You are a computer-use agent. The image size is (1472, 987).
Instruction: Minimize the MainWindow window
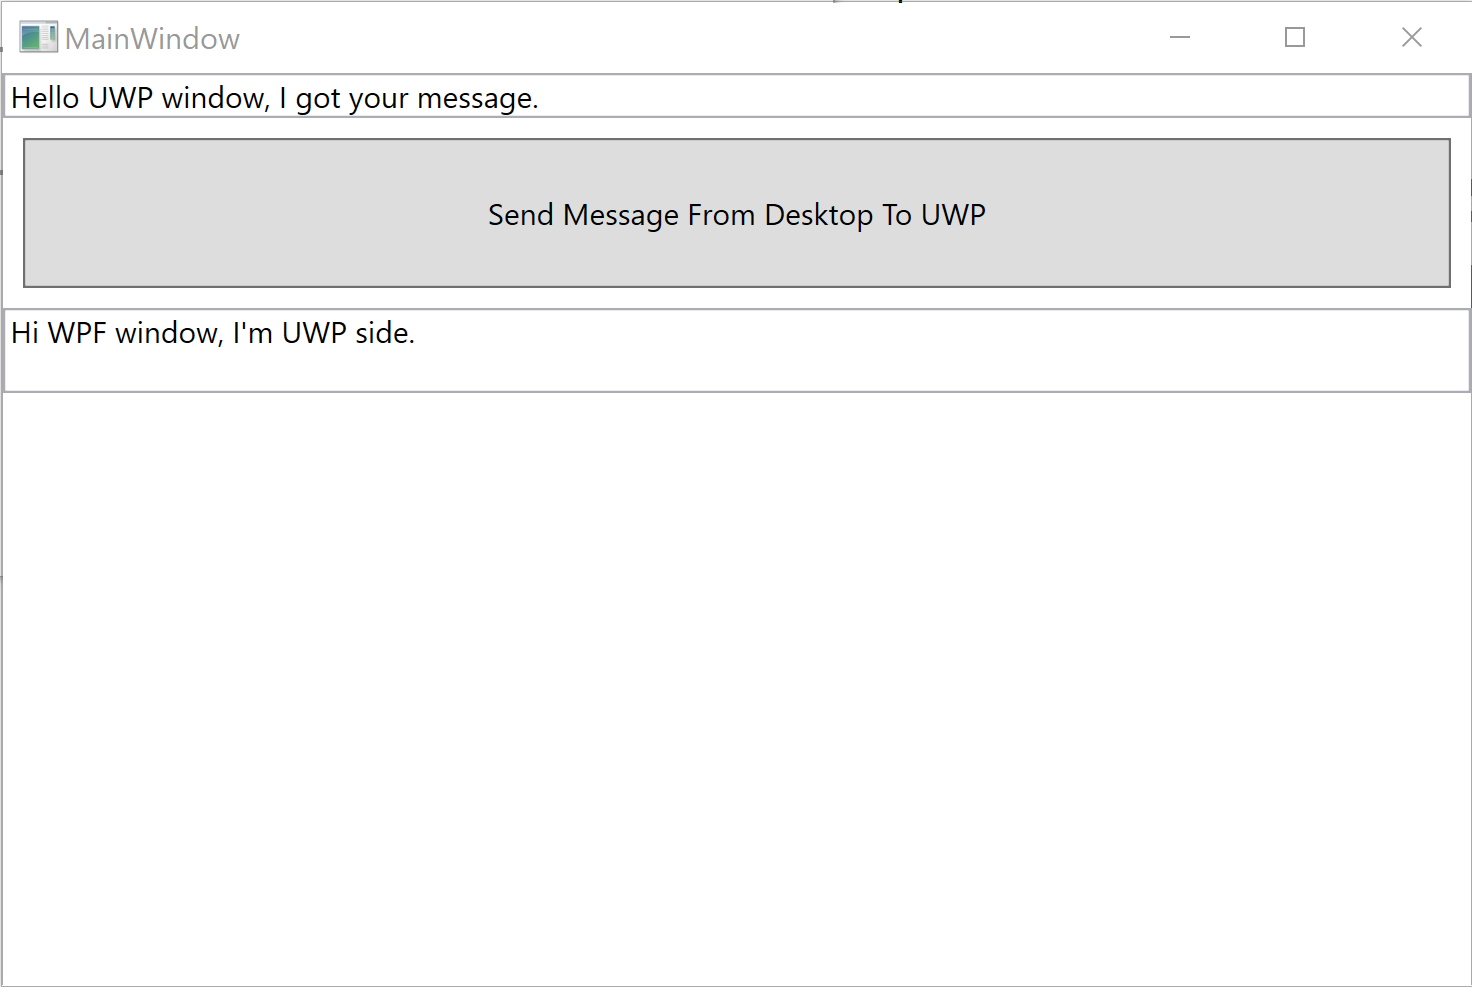[x=1180, y=38]
